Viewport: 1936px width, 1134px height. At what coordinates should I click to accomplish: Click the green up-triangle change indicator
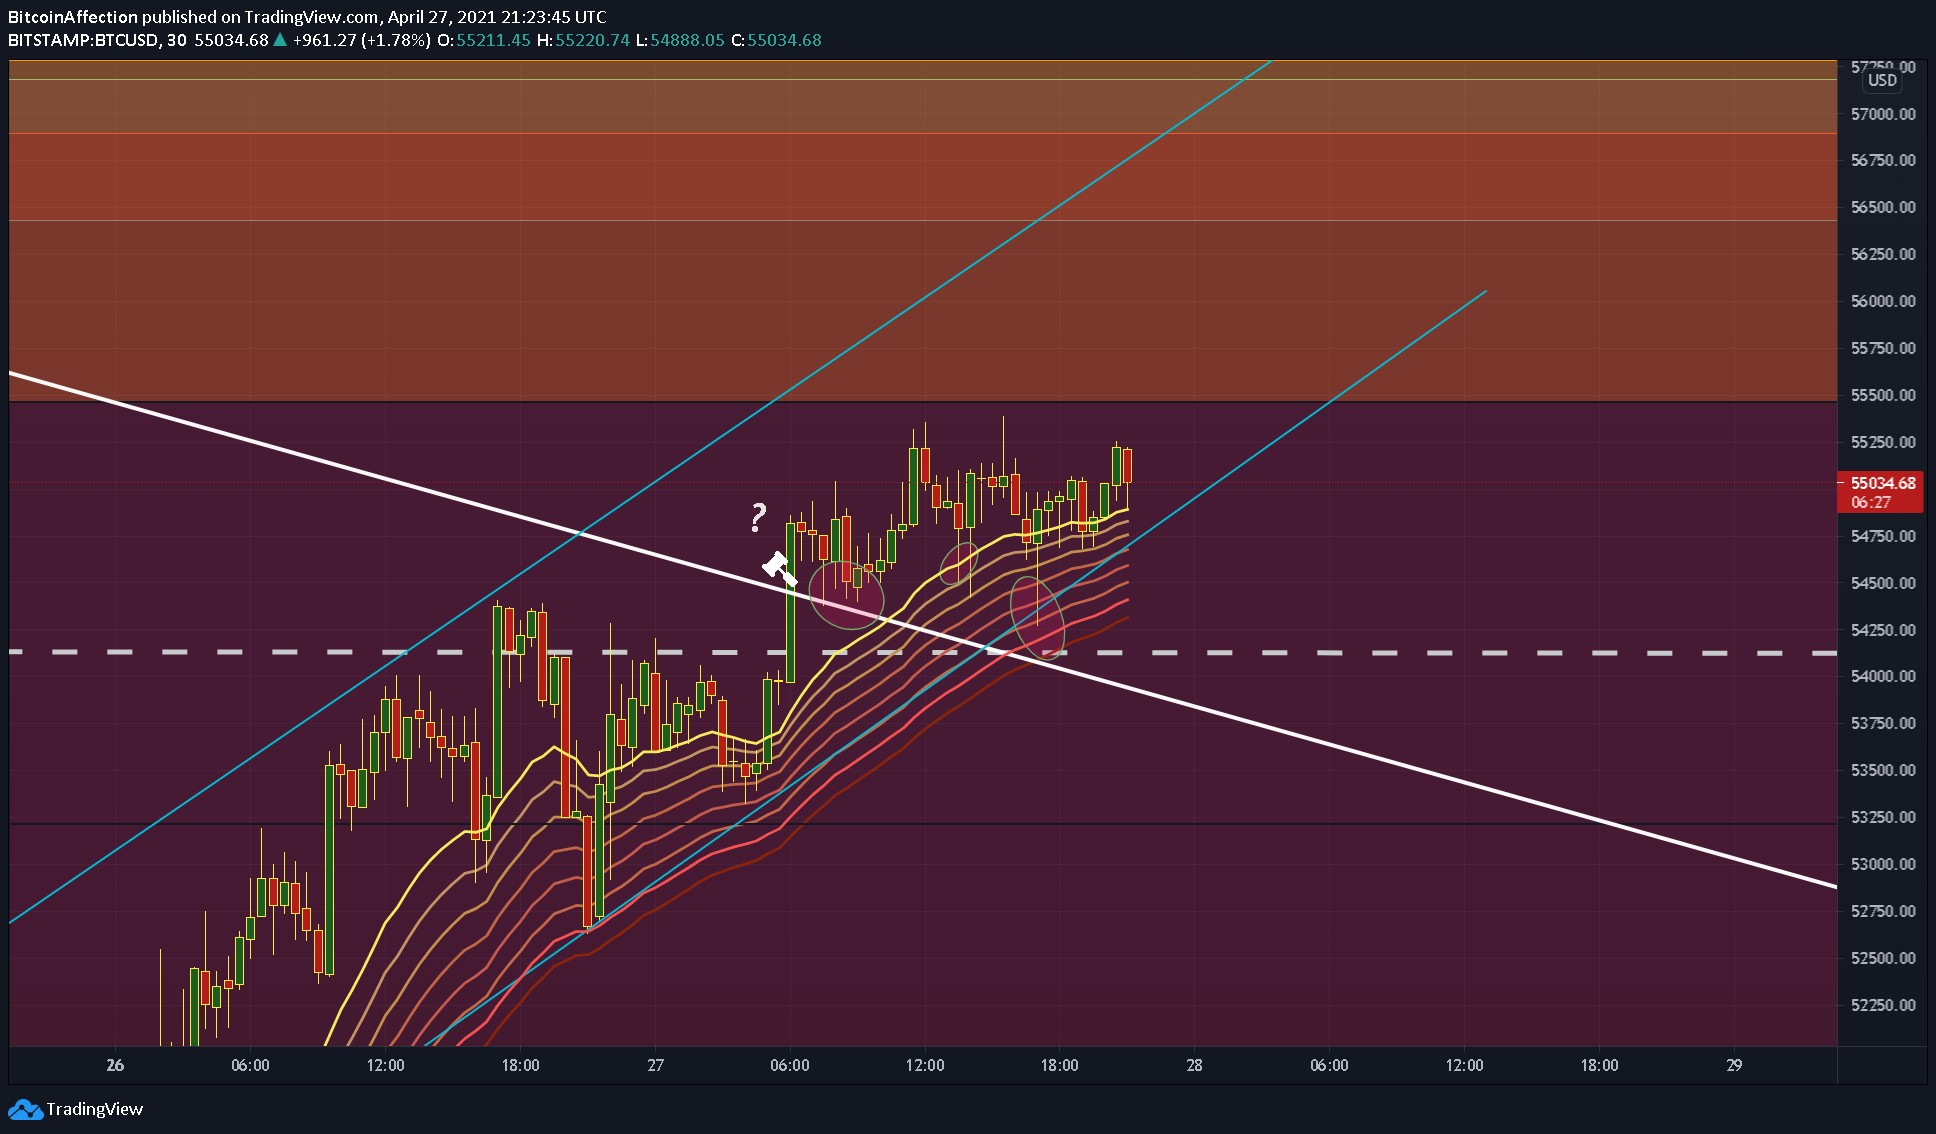[x=280, y=40]
